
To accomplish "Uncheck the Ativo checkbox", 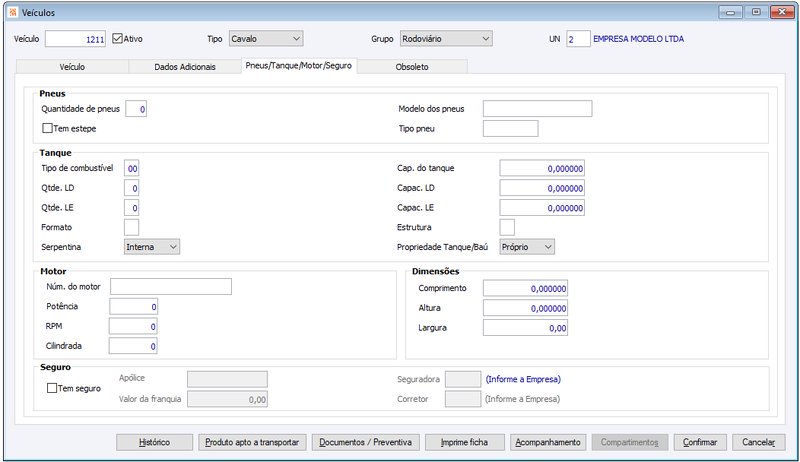I will tap(117, 39).
